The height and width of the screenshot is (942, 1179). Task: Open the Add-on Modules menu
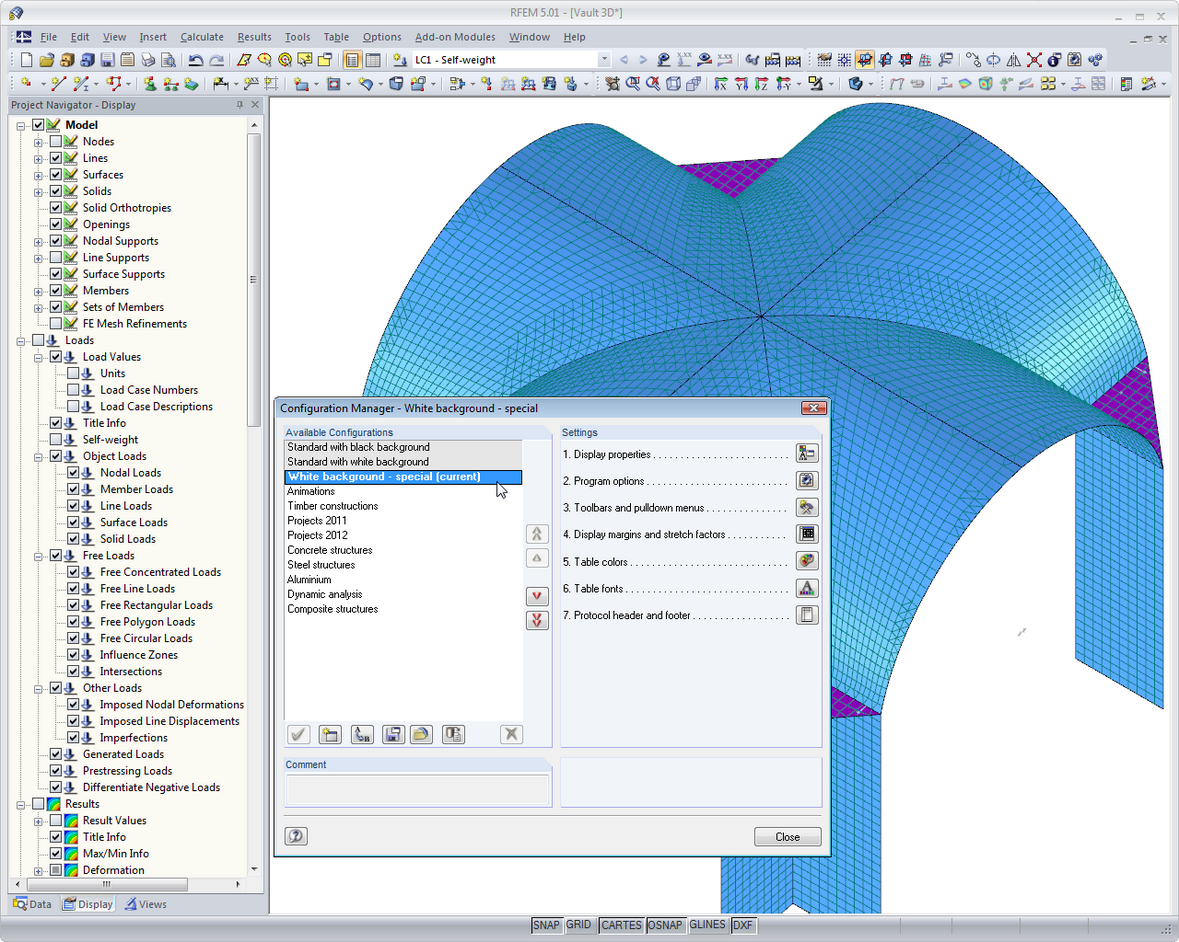pos(455,37)
